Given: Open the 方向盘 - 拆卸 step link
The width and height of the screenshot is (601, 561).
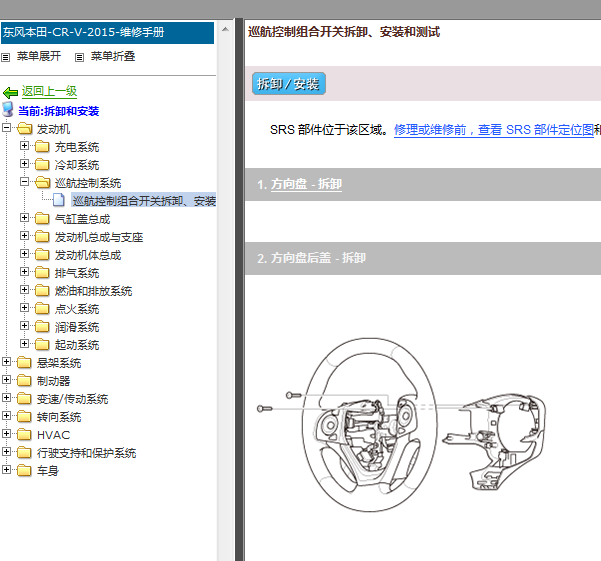Looking at the screenshot, I should (306, 184).
